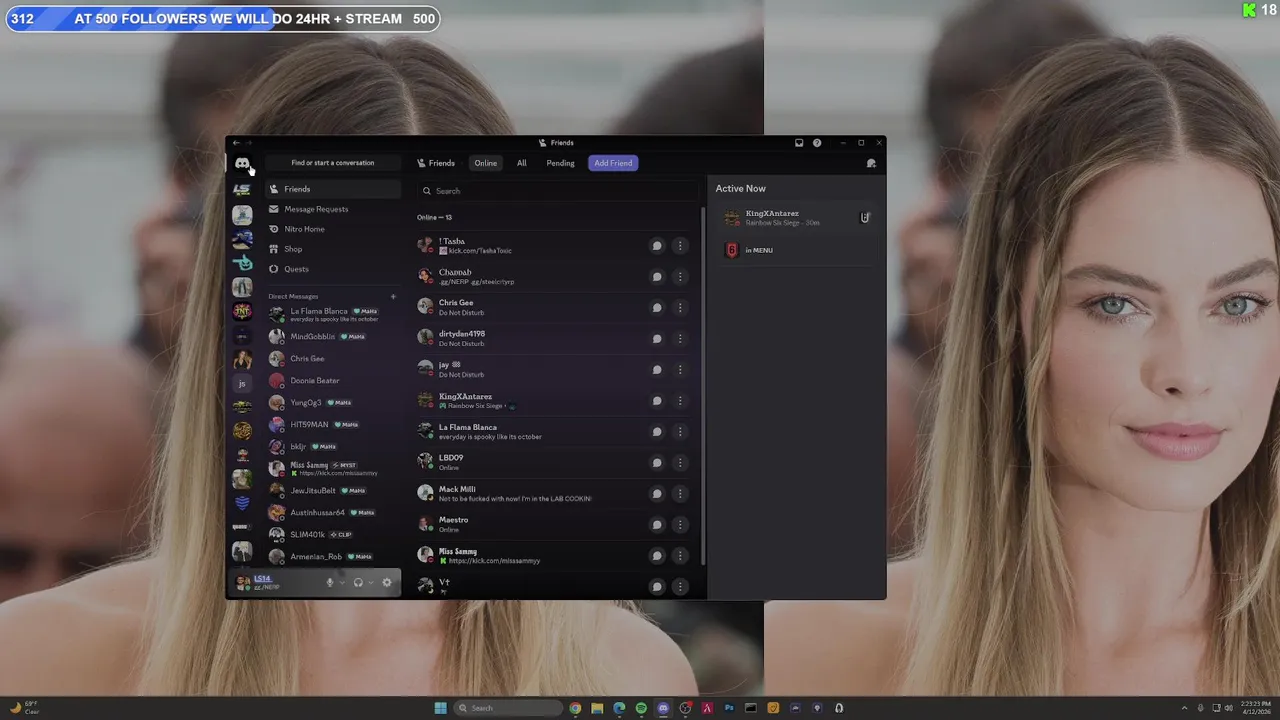Switch to the Pending friends tab
The width and height of the screenshot is (1280, 720).
tap(560, 163)
